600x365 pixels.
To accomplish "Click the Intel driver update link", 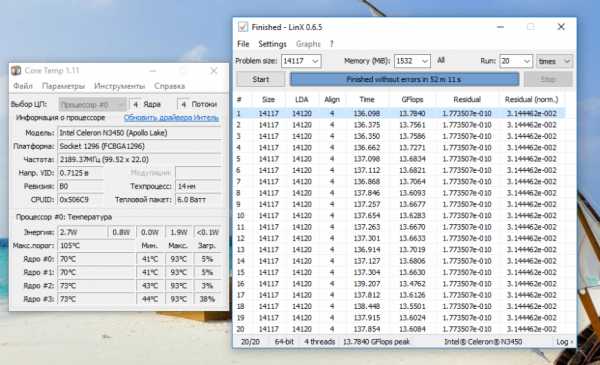I will [x=171, y=117].
